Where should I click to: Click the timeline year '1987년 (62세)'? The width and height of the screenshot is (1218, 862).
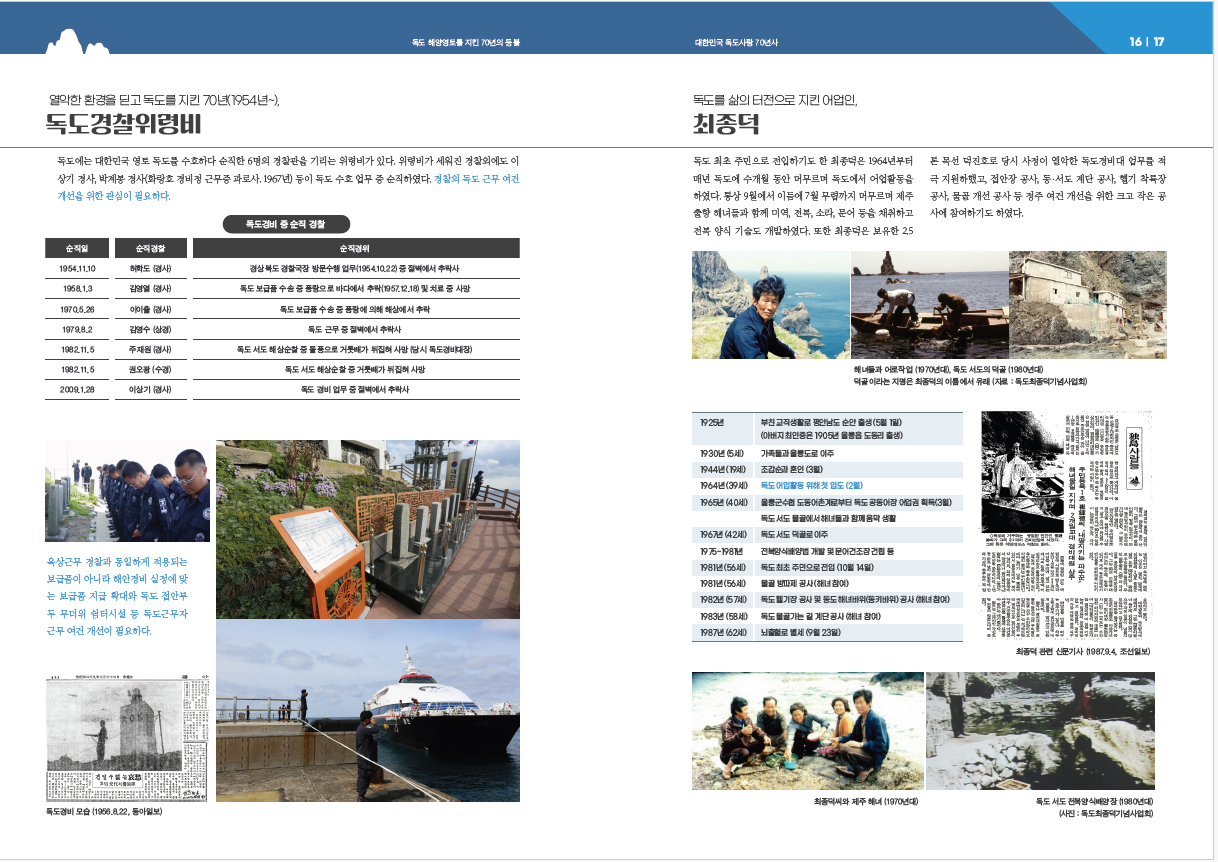click(723, 631)
